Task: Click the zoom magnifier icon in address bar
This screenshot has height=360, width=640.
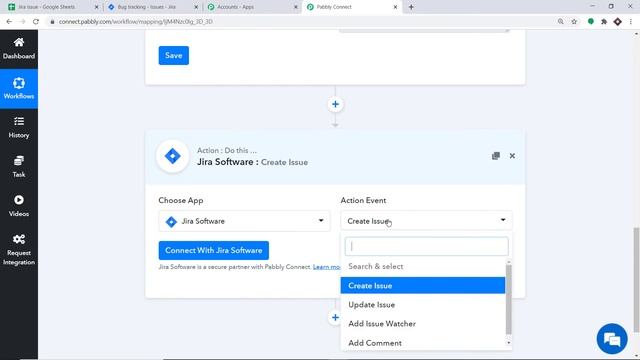Action: 560,22
